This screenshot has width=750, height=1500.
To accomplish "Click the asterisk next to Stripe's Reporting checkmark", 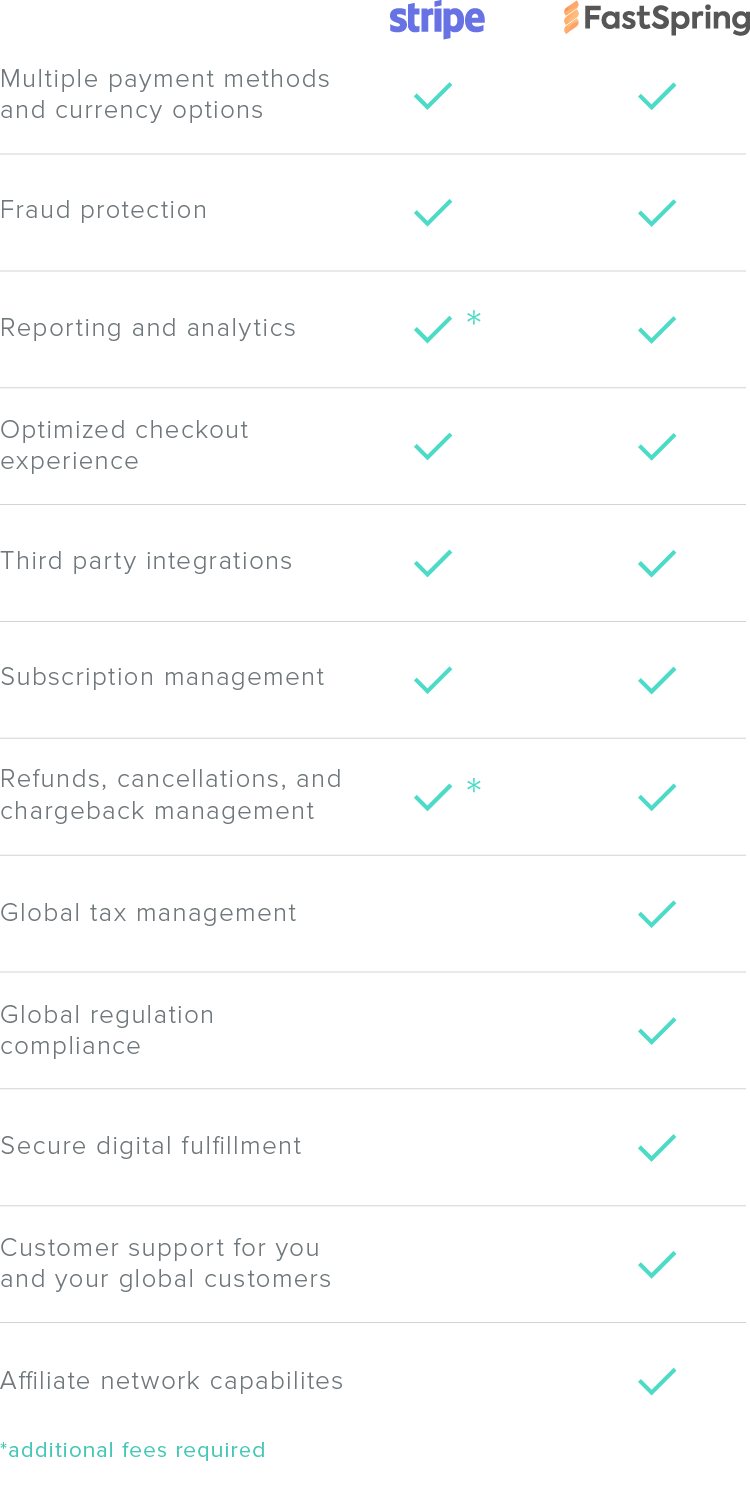I will click(x=474, y=319).
